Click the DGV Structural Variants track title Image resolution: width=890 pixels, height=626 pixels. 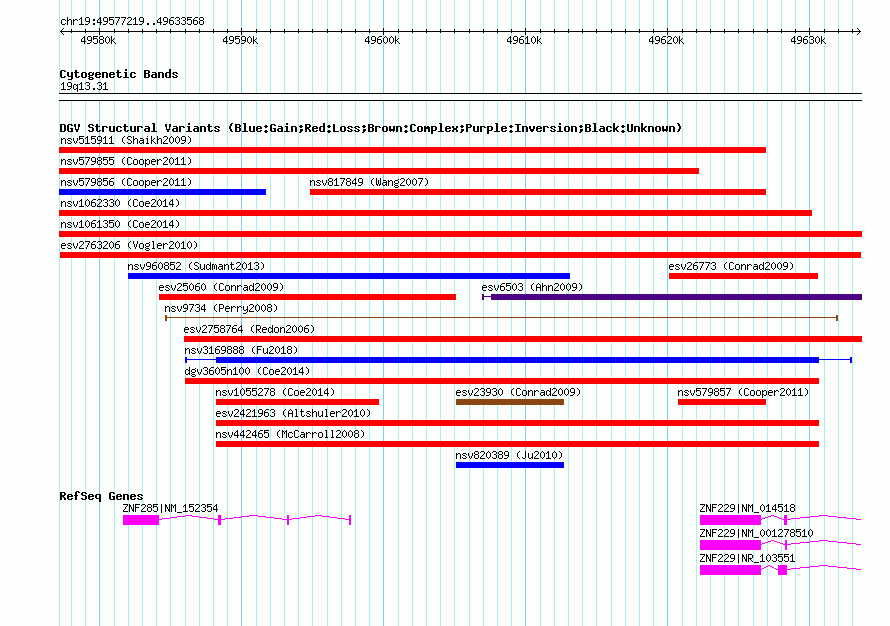tap(370, 128)
